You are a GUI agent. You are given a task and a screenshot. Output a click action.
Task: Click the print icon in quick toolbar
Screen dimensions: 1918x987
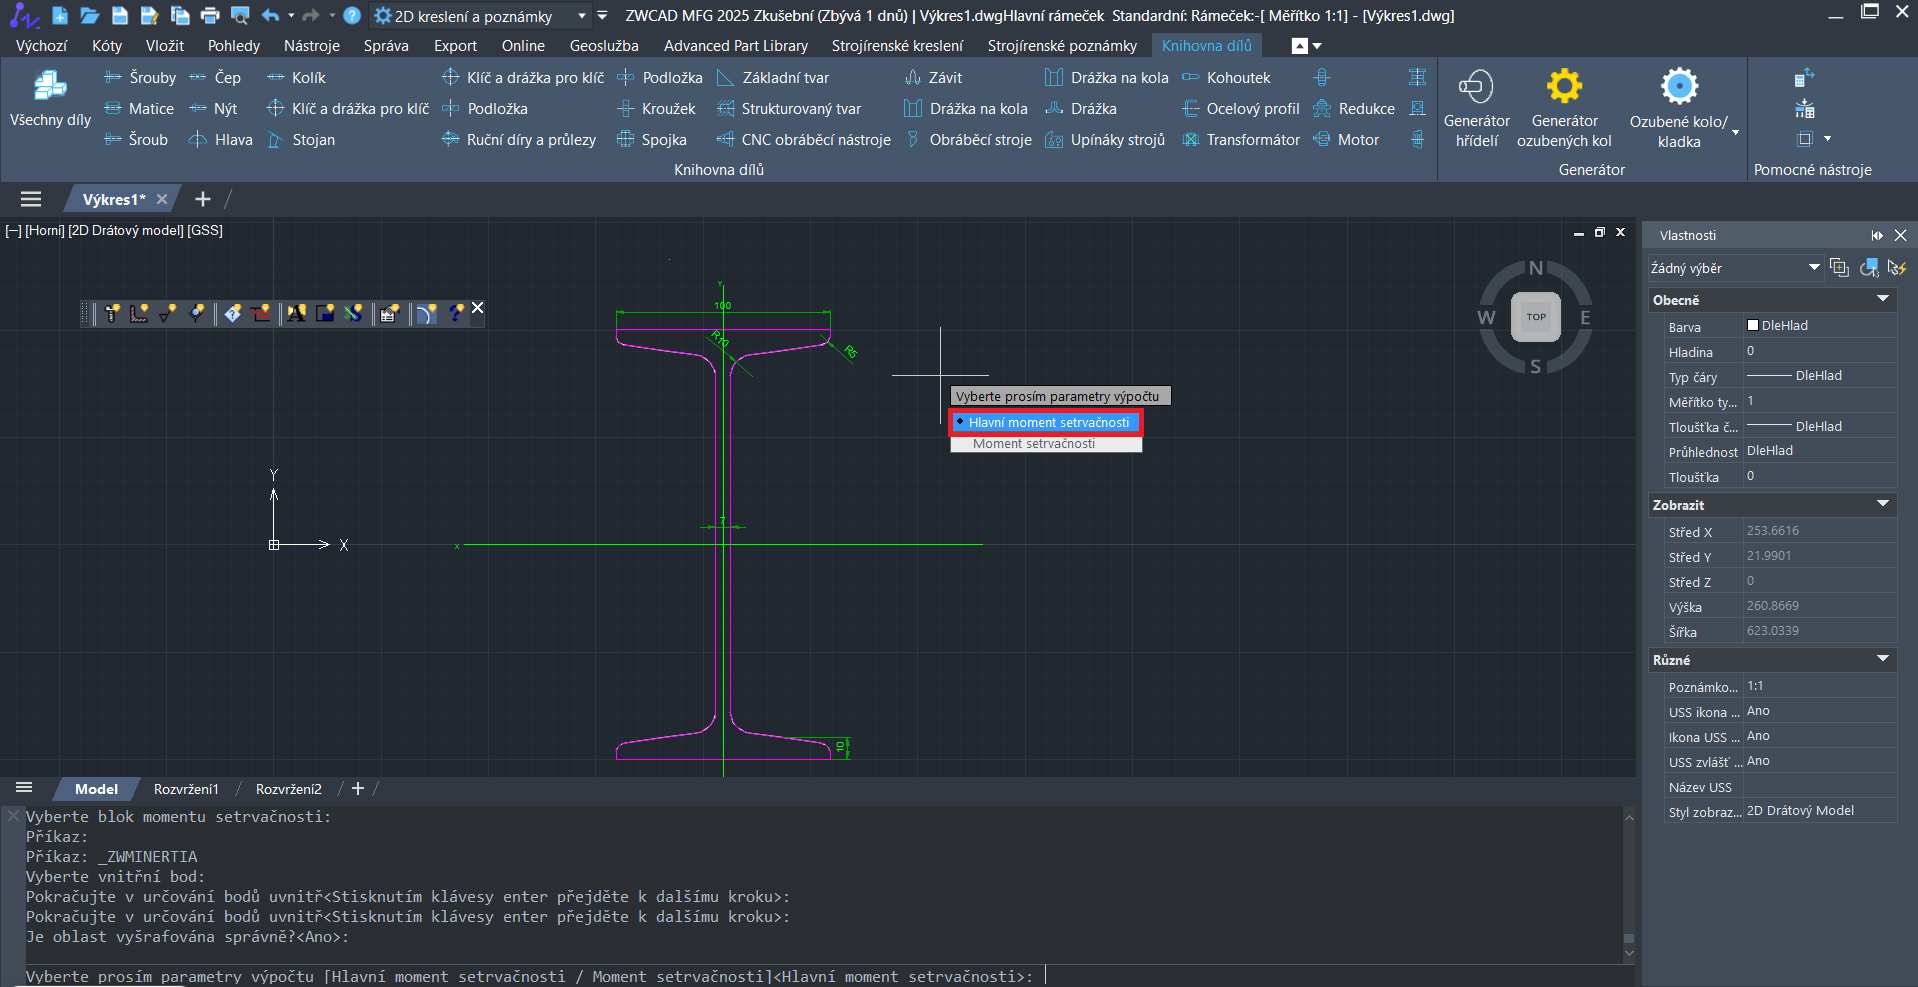tap(209, 15)
